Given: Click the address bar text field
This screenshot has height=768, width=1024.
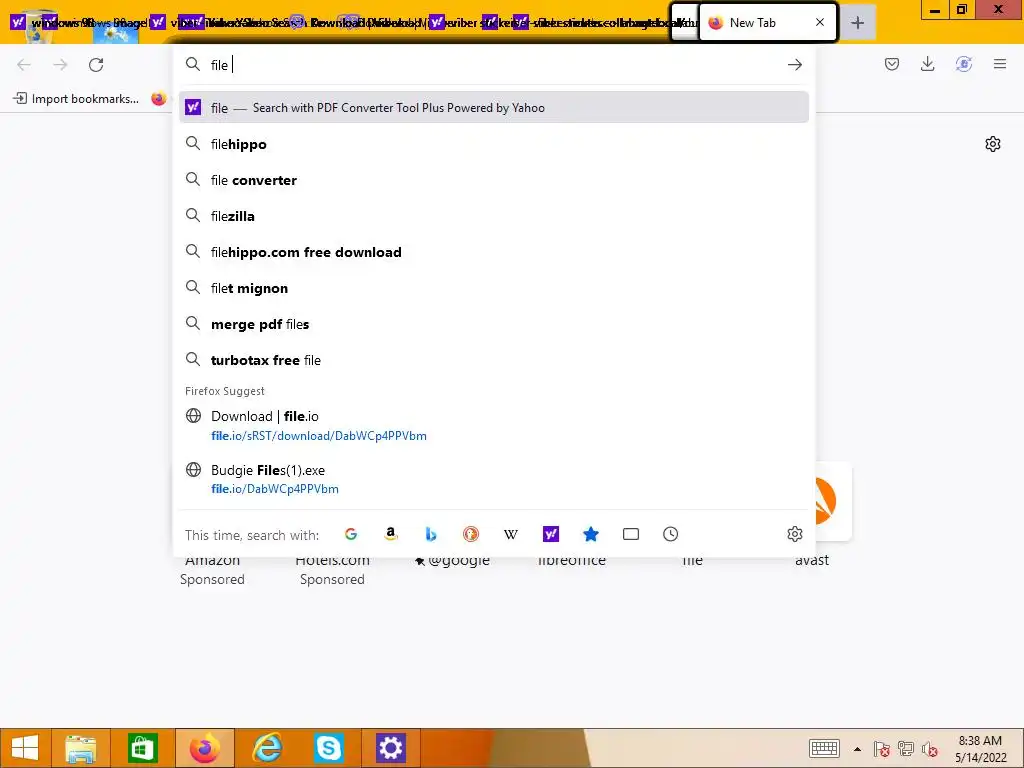Looking at the screenshot, I should tap(493, 65).
